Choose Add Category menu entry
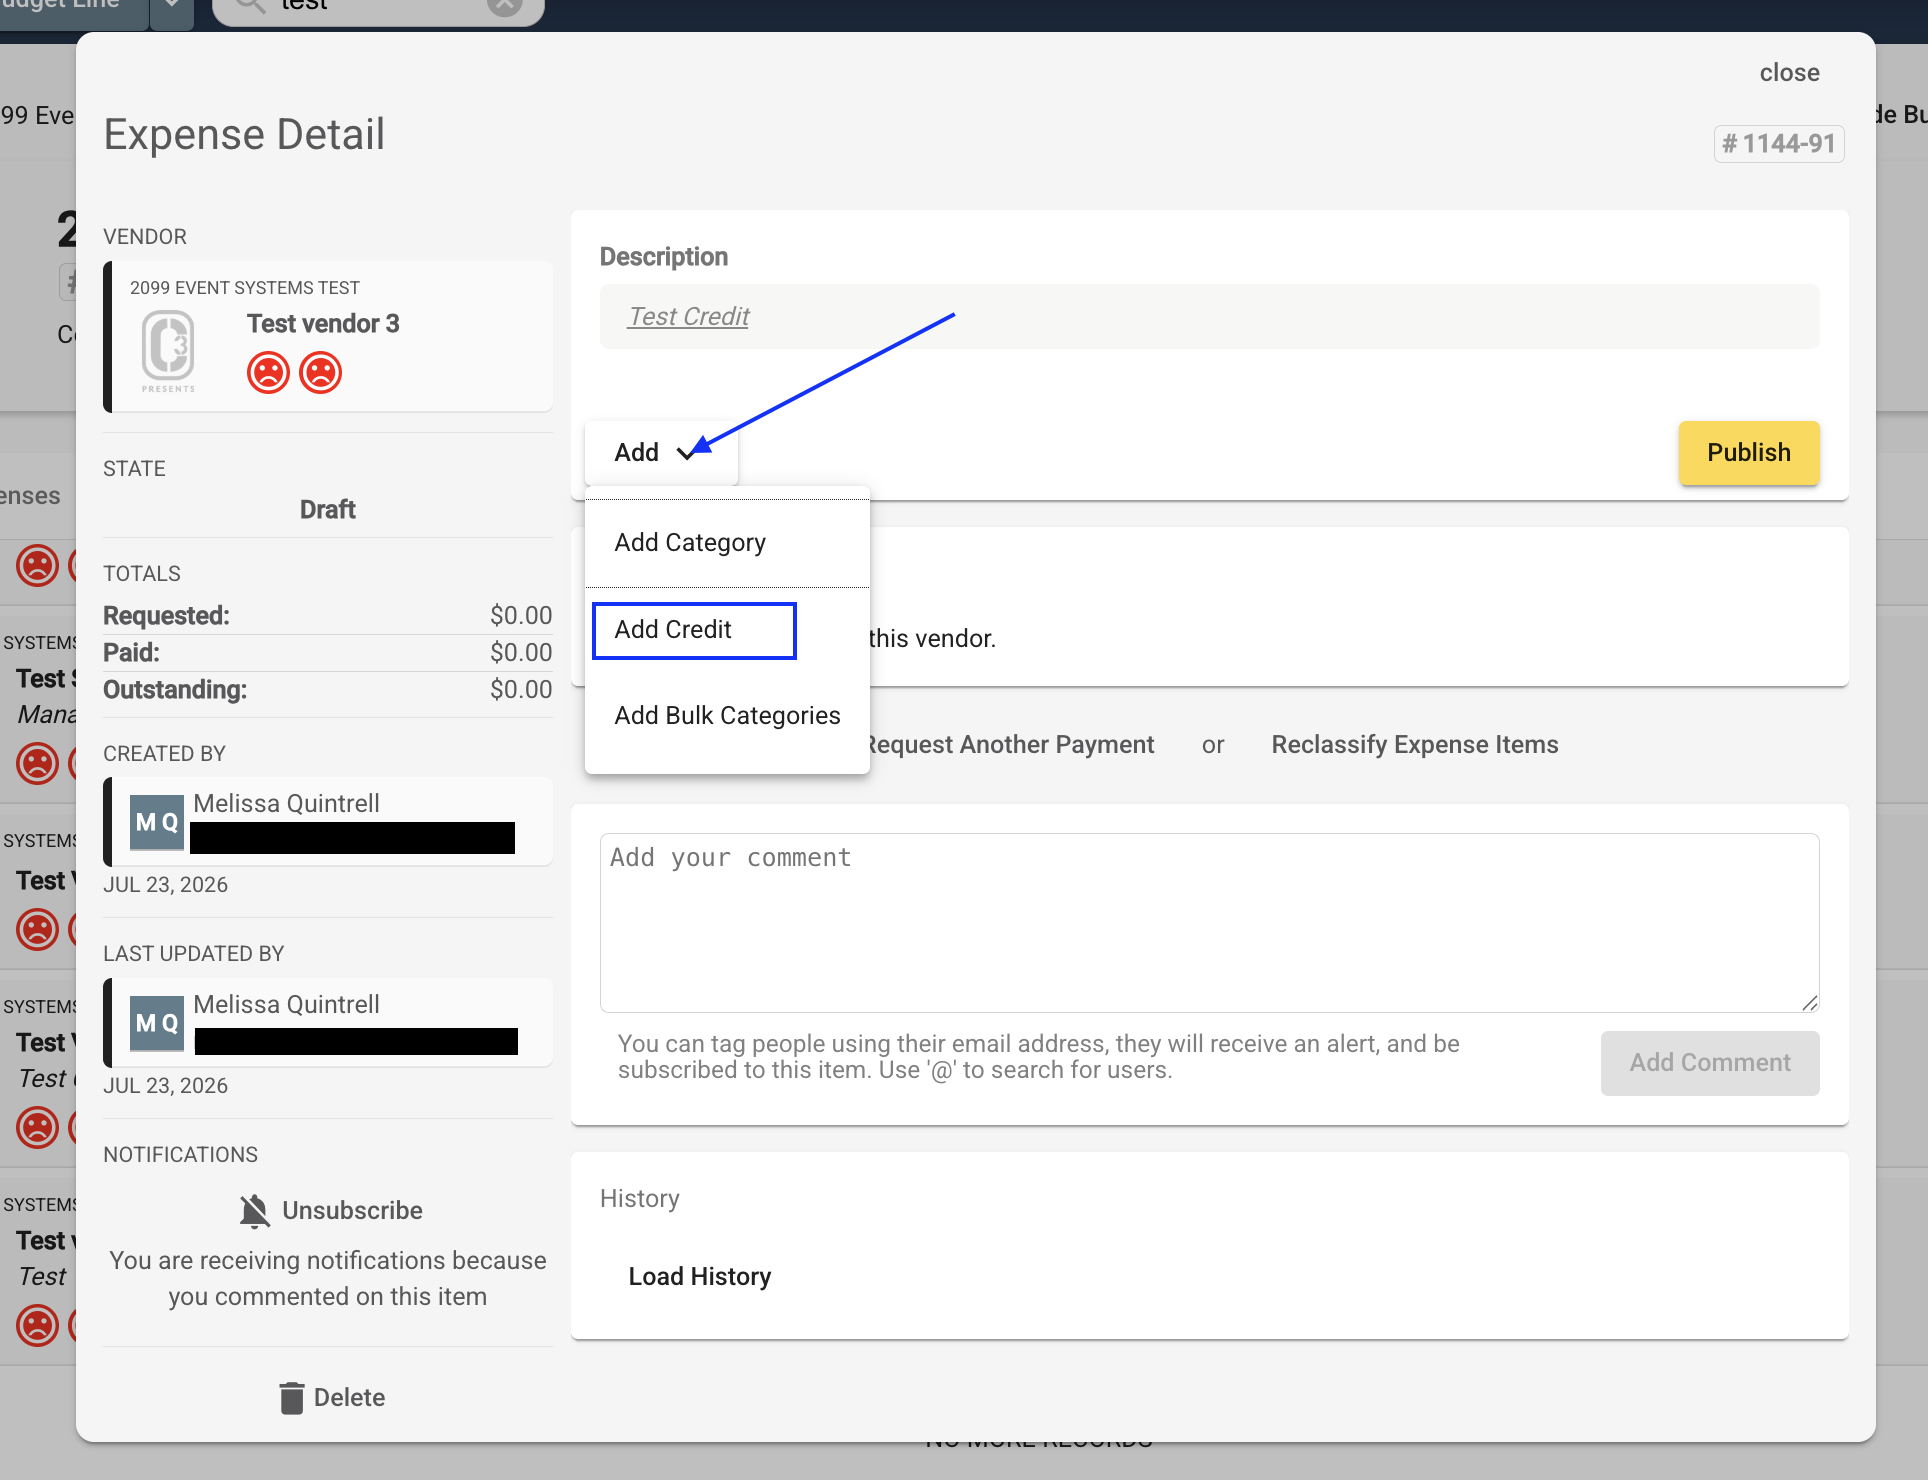This screenshot has width=1928, height=1480. click(x=690, y=542)
